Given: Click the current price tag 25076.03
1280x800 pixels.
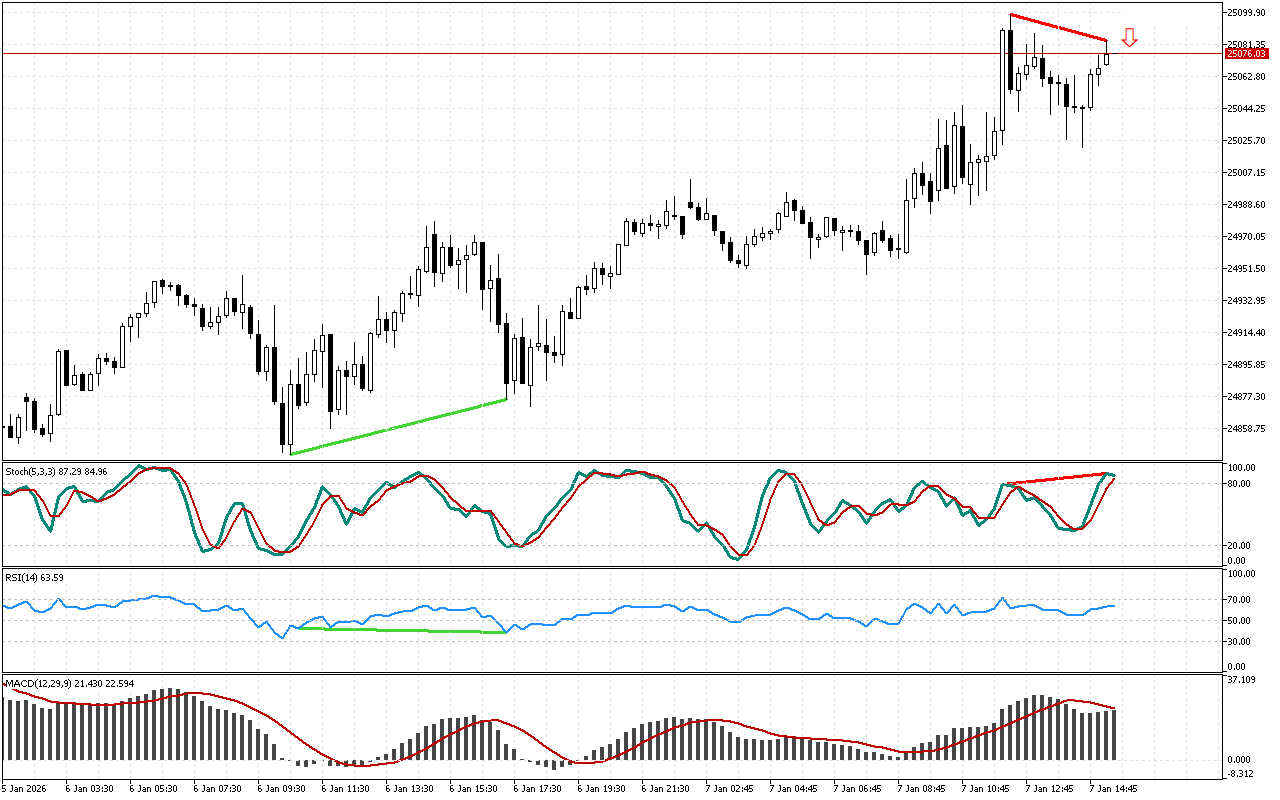Looking at the screenshot, I should (1244, 53).
